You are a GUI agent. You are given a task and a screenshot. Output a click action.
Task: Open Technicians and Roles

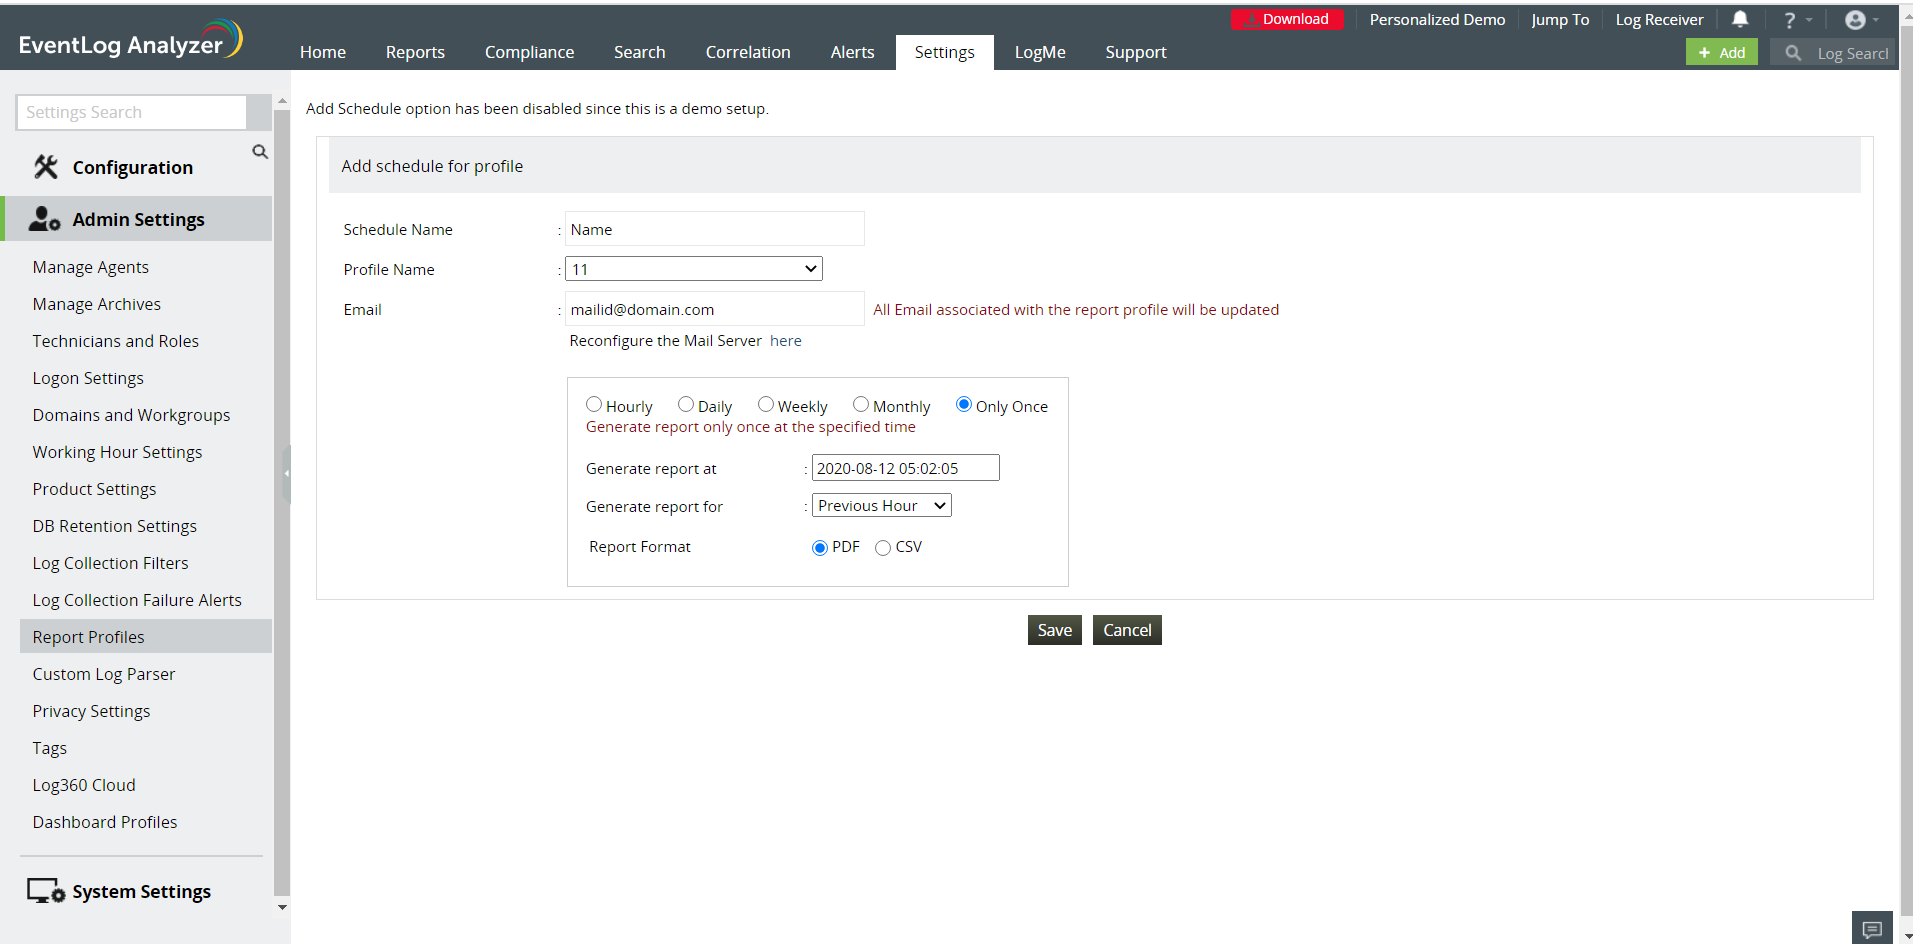click(x=116, y=341)
